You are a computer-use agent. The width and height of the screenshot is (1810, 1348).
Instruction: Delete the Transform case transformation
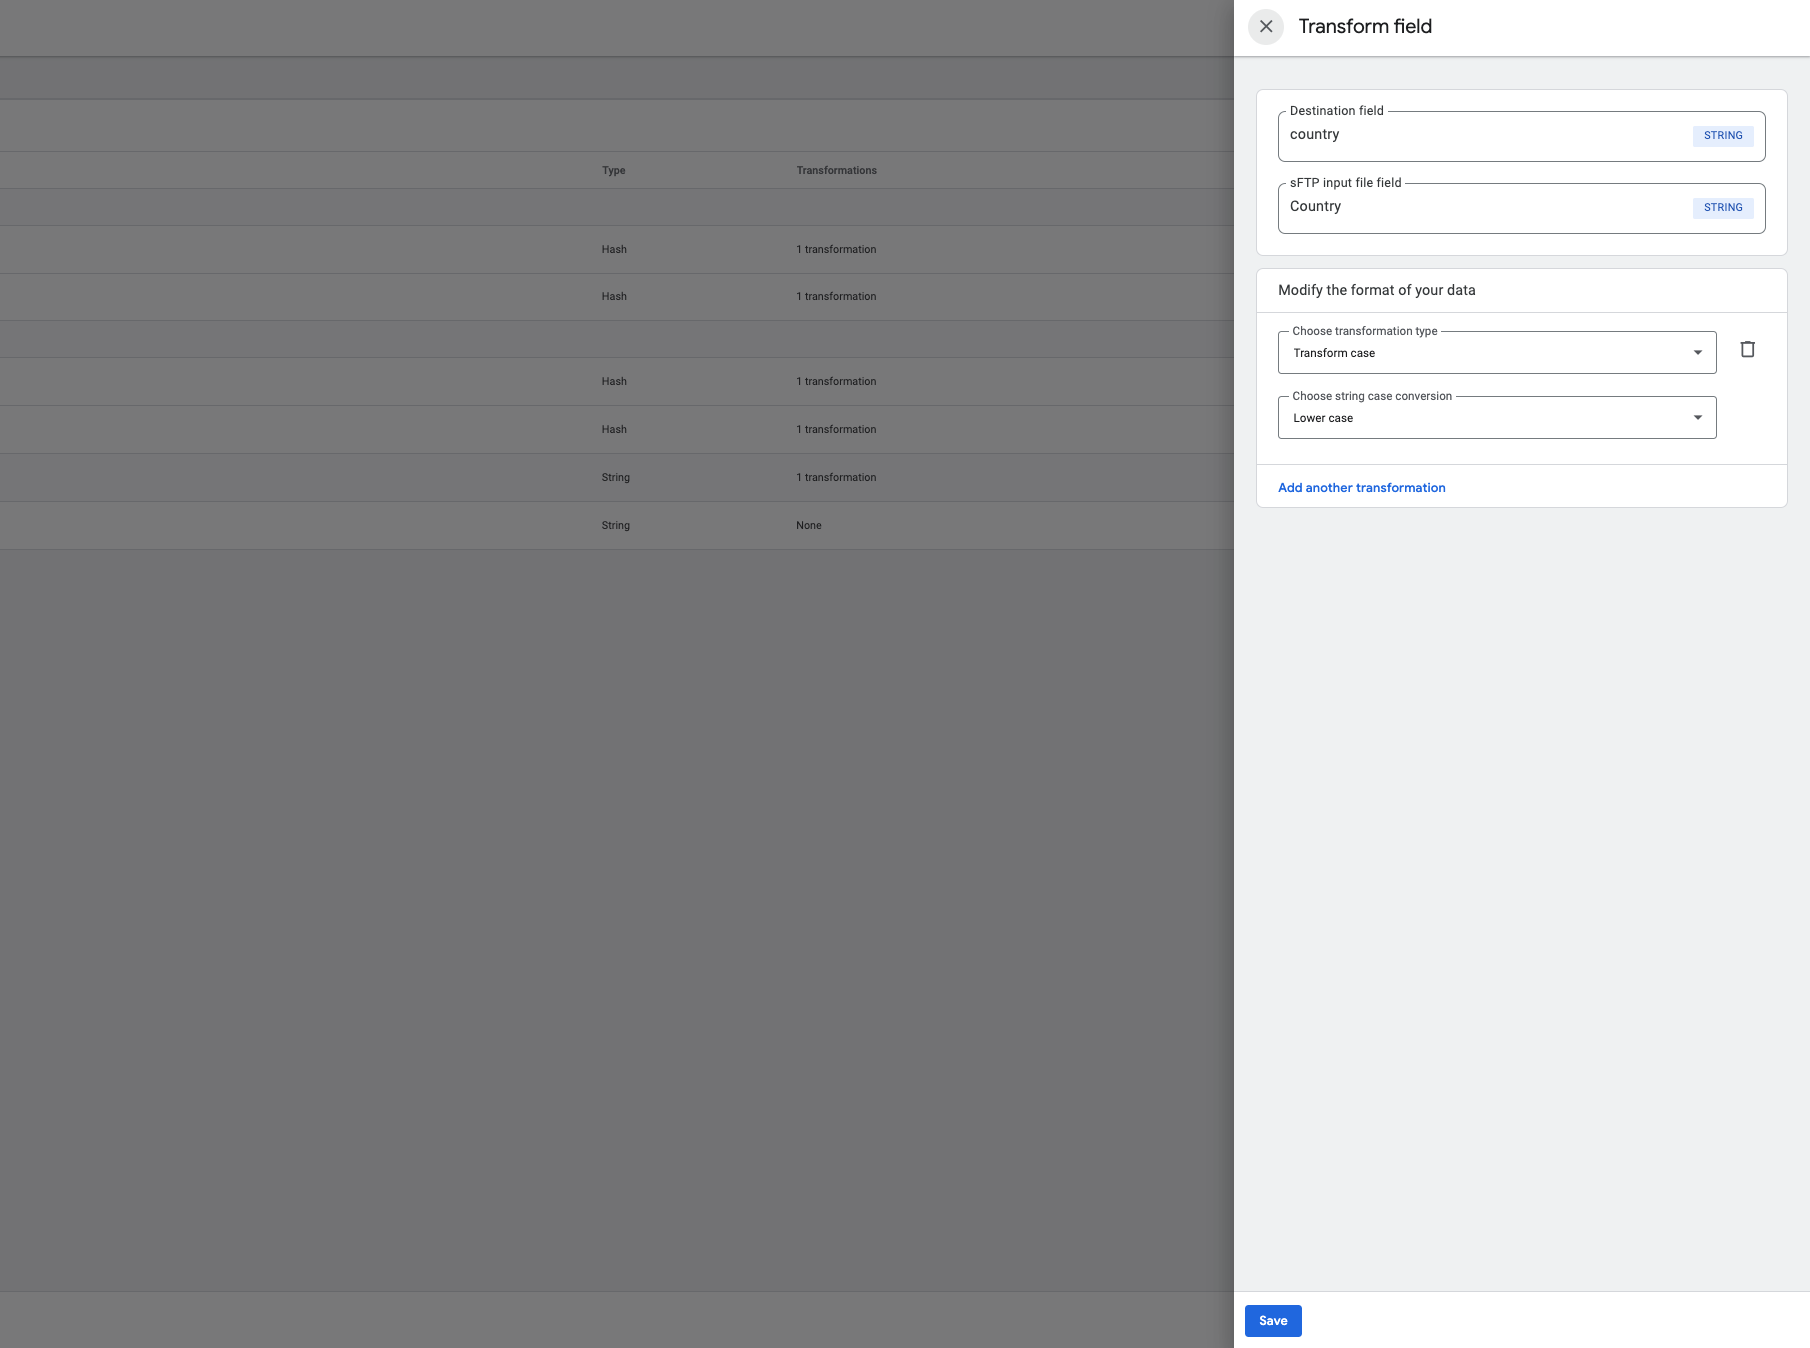[1747, 349]
